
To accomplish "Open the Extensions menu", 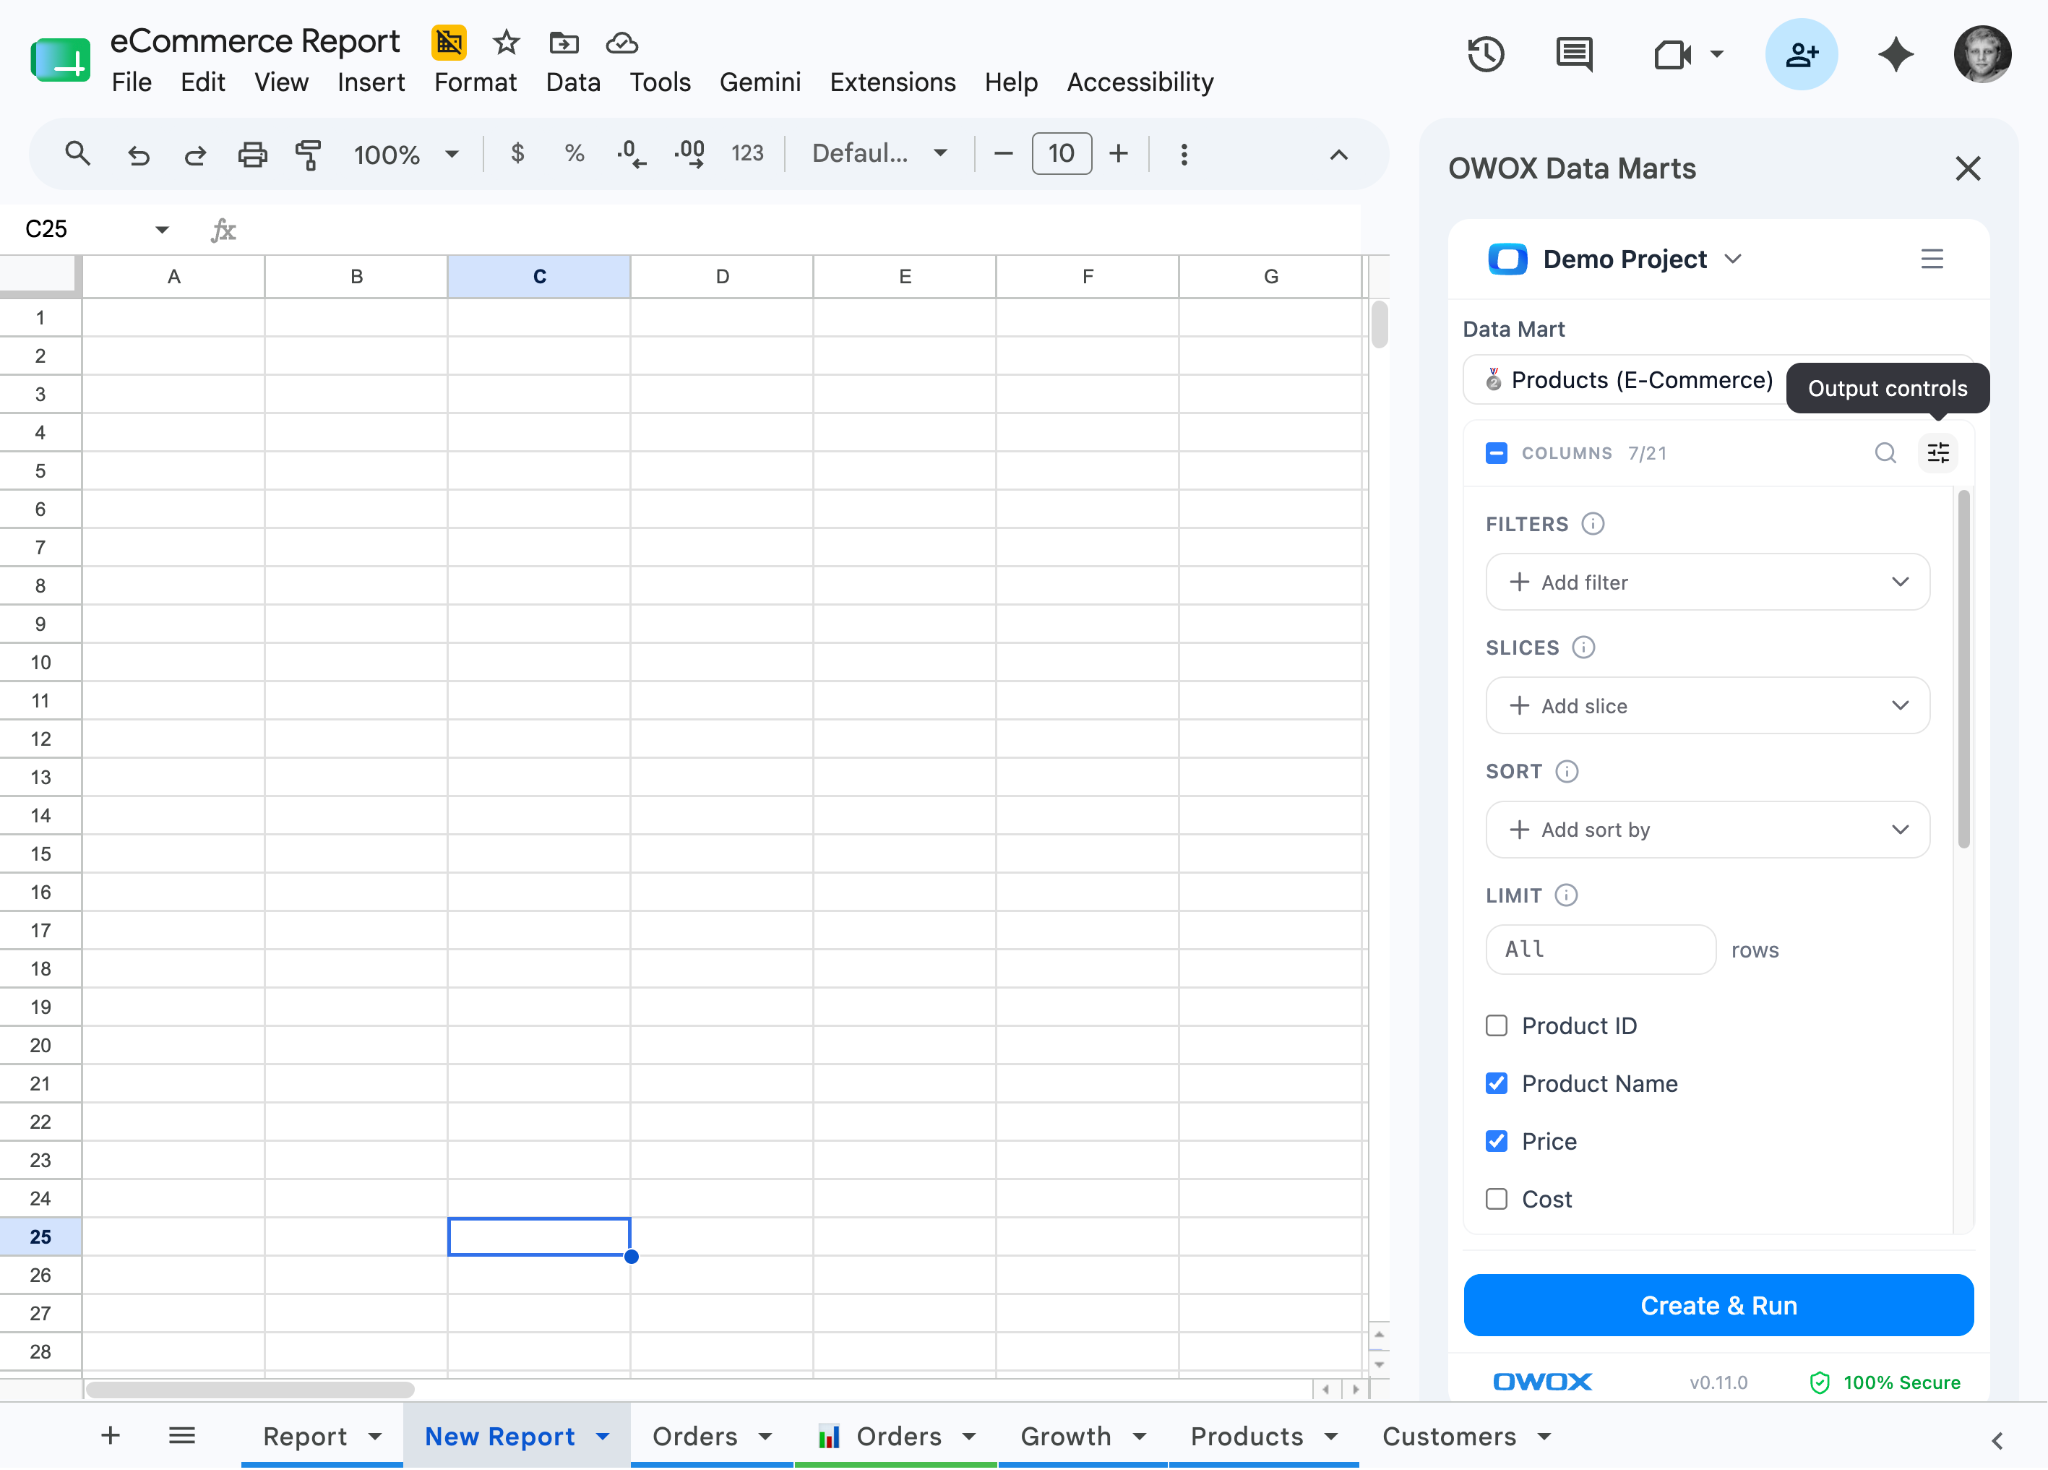I will 892,82.
